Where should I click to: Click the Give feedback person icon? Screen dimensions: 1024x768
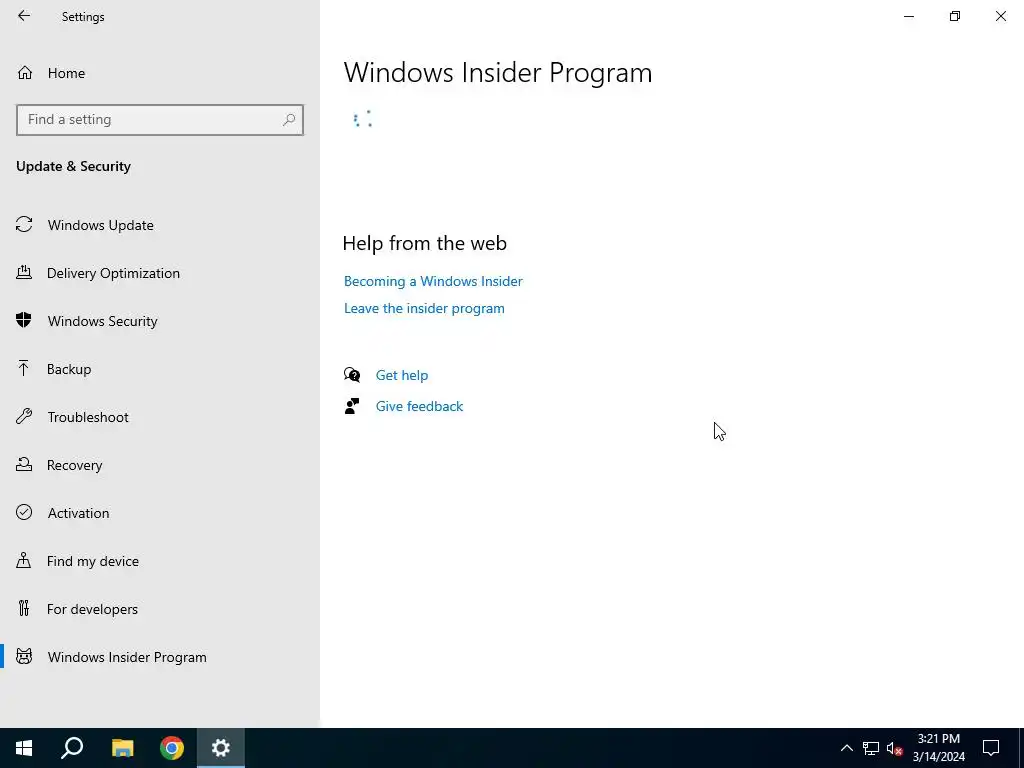tap(352, 406)
